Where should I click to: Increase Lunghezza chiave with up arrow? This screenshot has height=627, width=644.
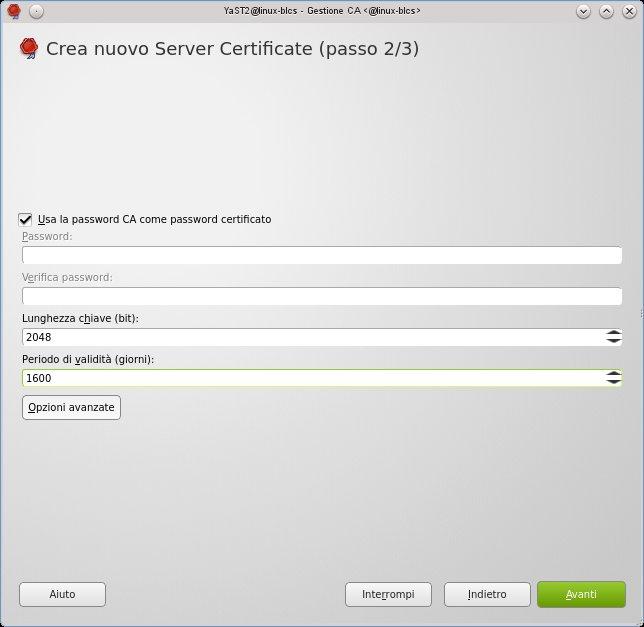(613, 333)
